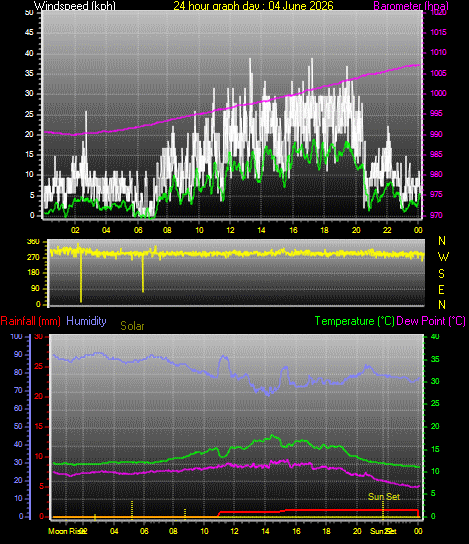Click the 100 humidity scale value

(16, 336)
